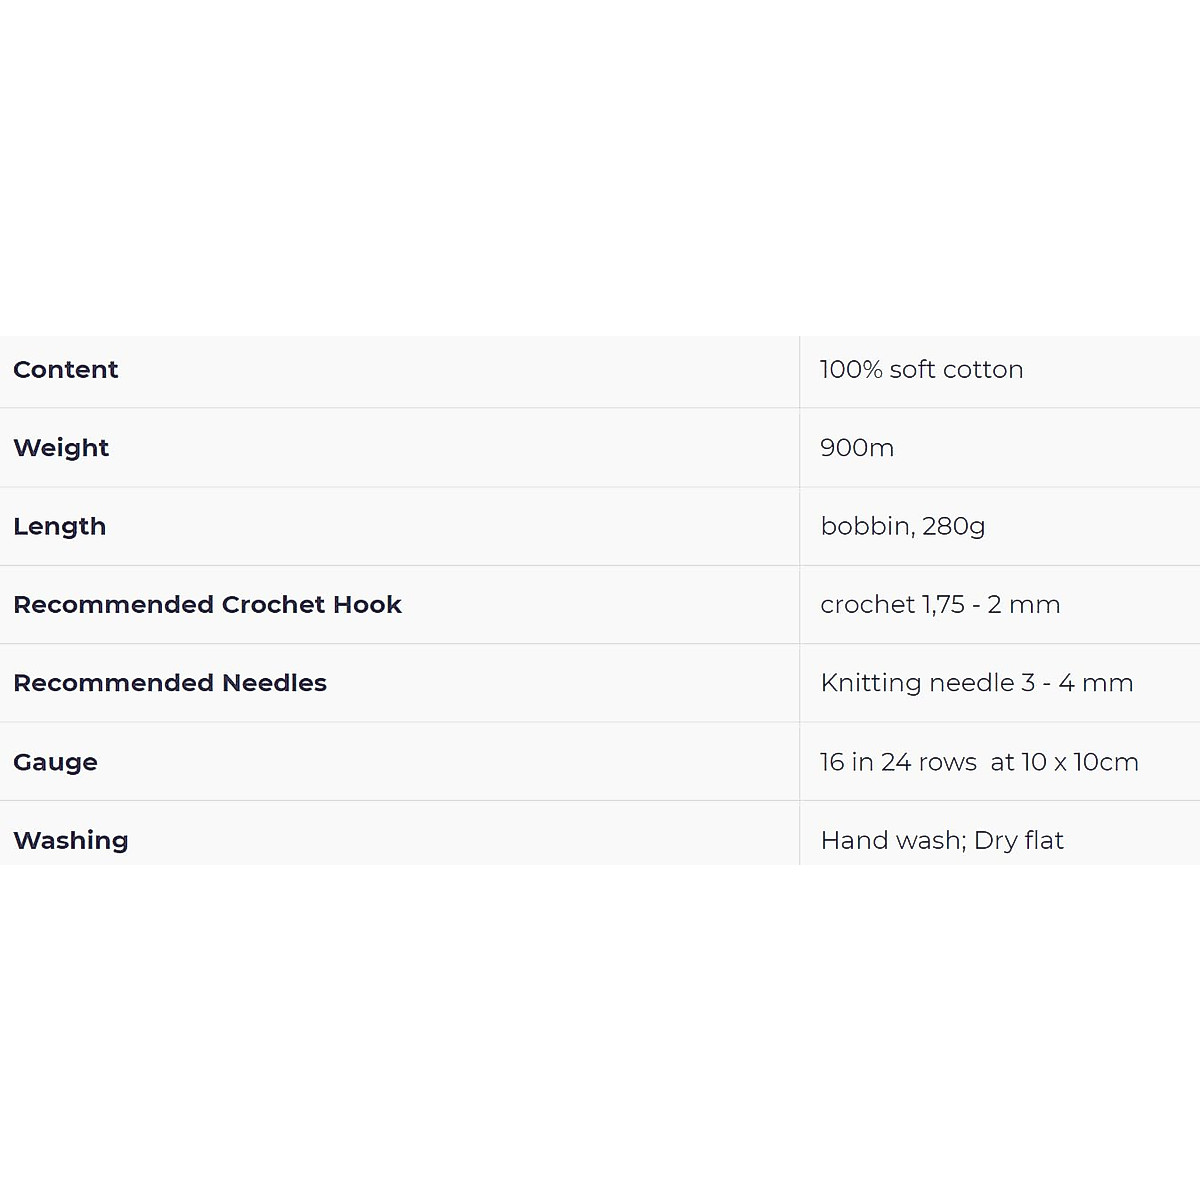Click the '280g' text
Image resolution: width=1200 pixels, height=1200 pixels.
coord(953,527)
